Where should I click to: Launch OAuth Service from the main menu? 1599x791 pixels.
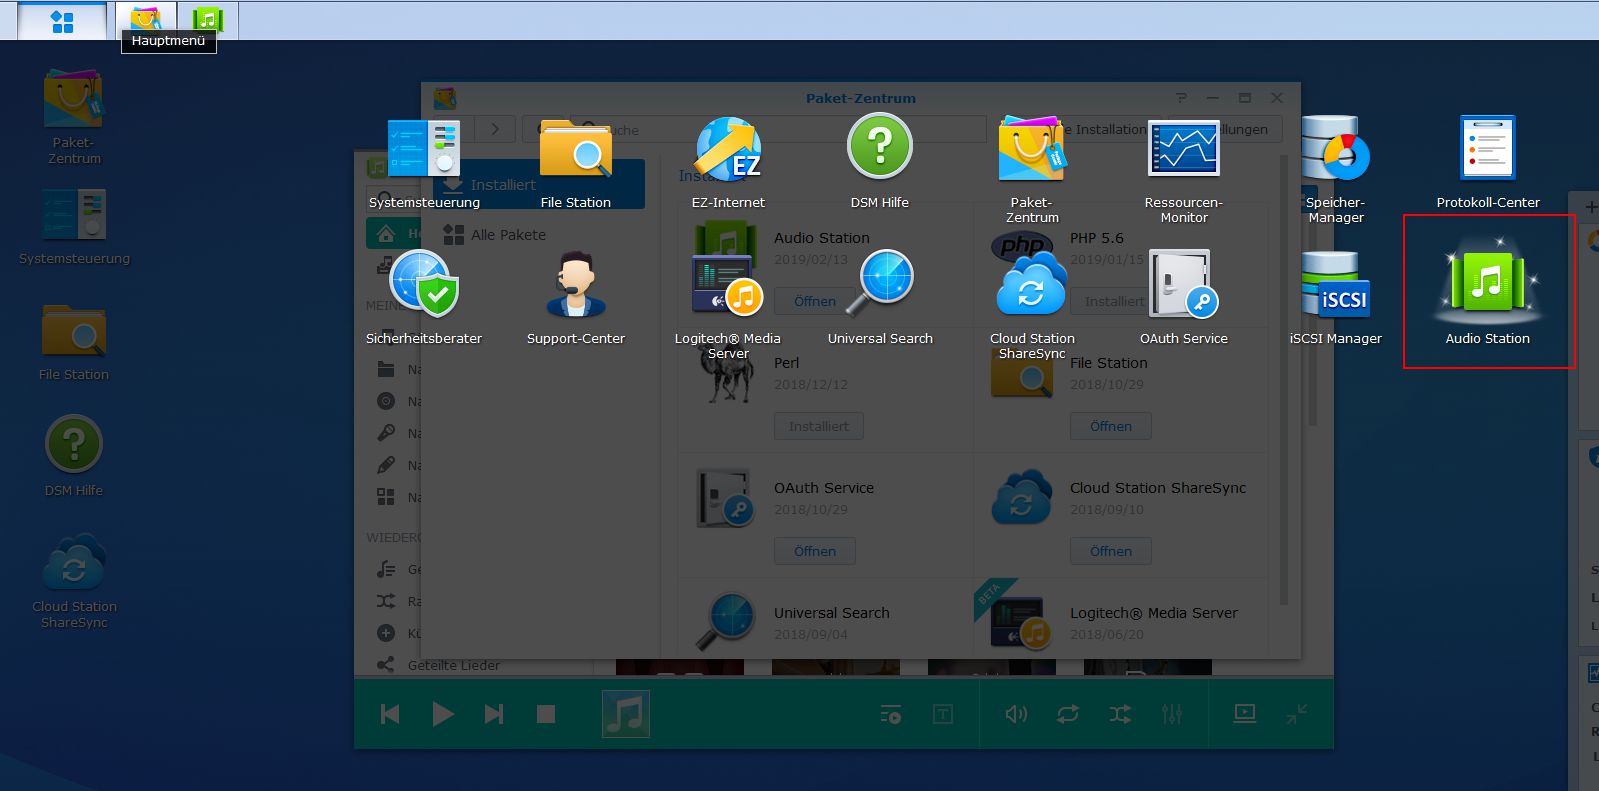point(1184,297)
